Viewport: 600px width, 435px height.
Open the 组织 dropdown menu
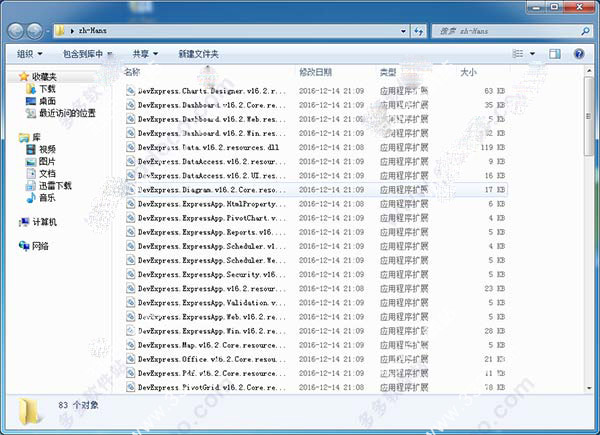coord(30,53)
